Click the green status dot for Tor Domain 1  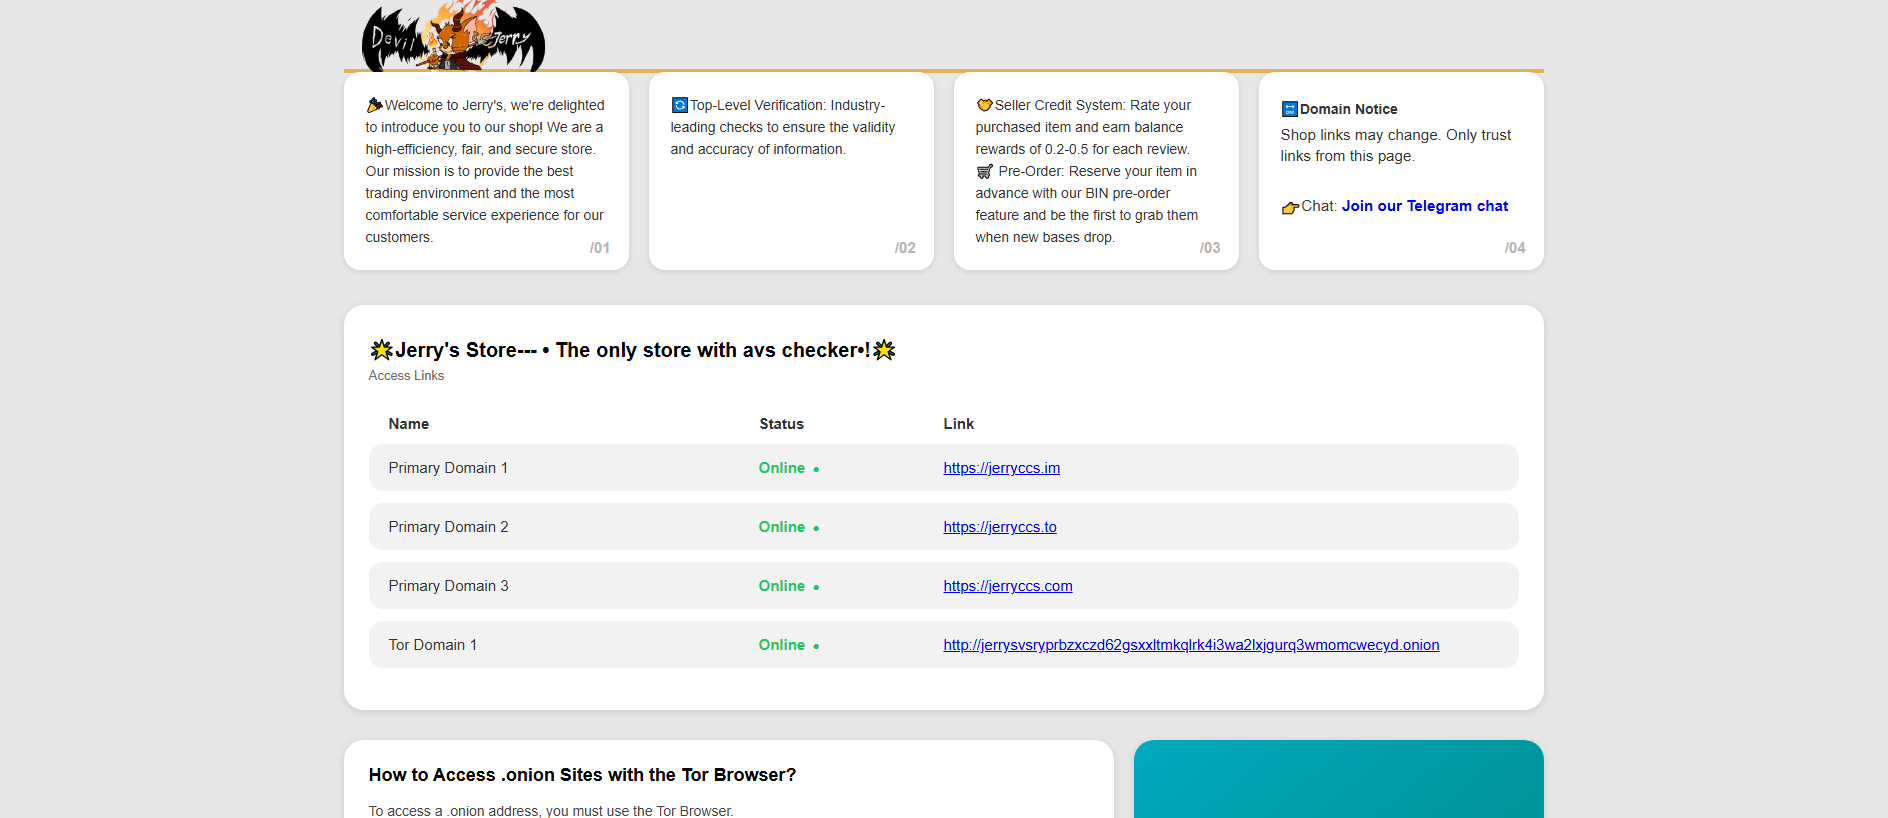pos(816,646)
